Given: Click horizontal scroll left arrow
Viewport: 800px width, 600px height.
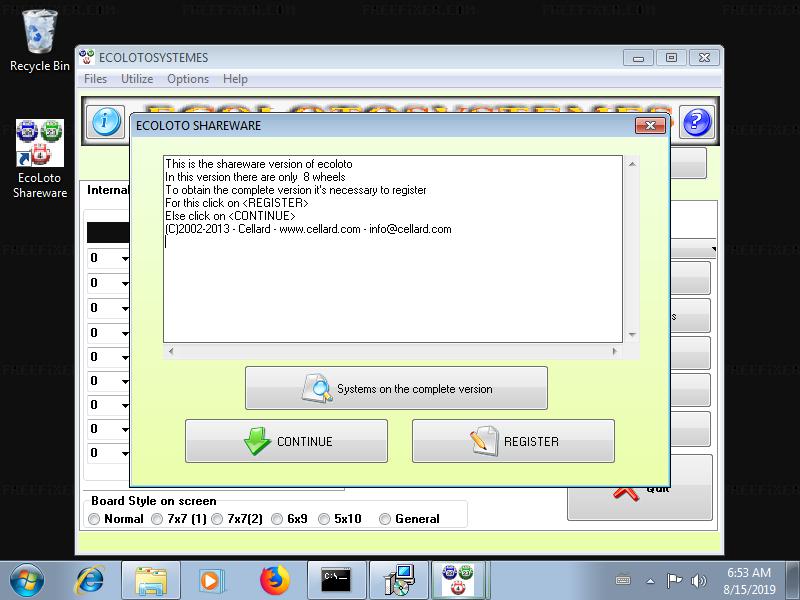Looking at the screenshot, I should pos(171,352).
